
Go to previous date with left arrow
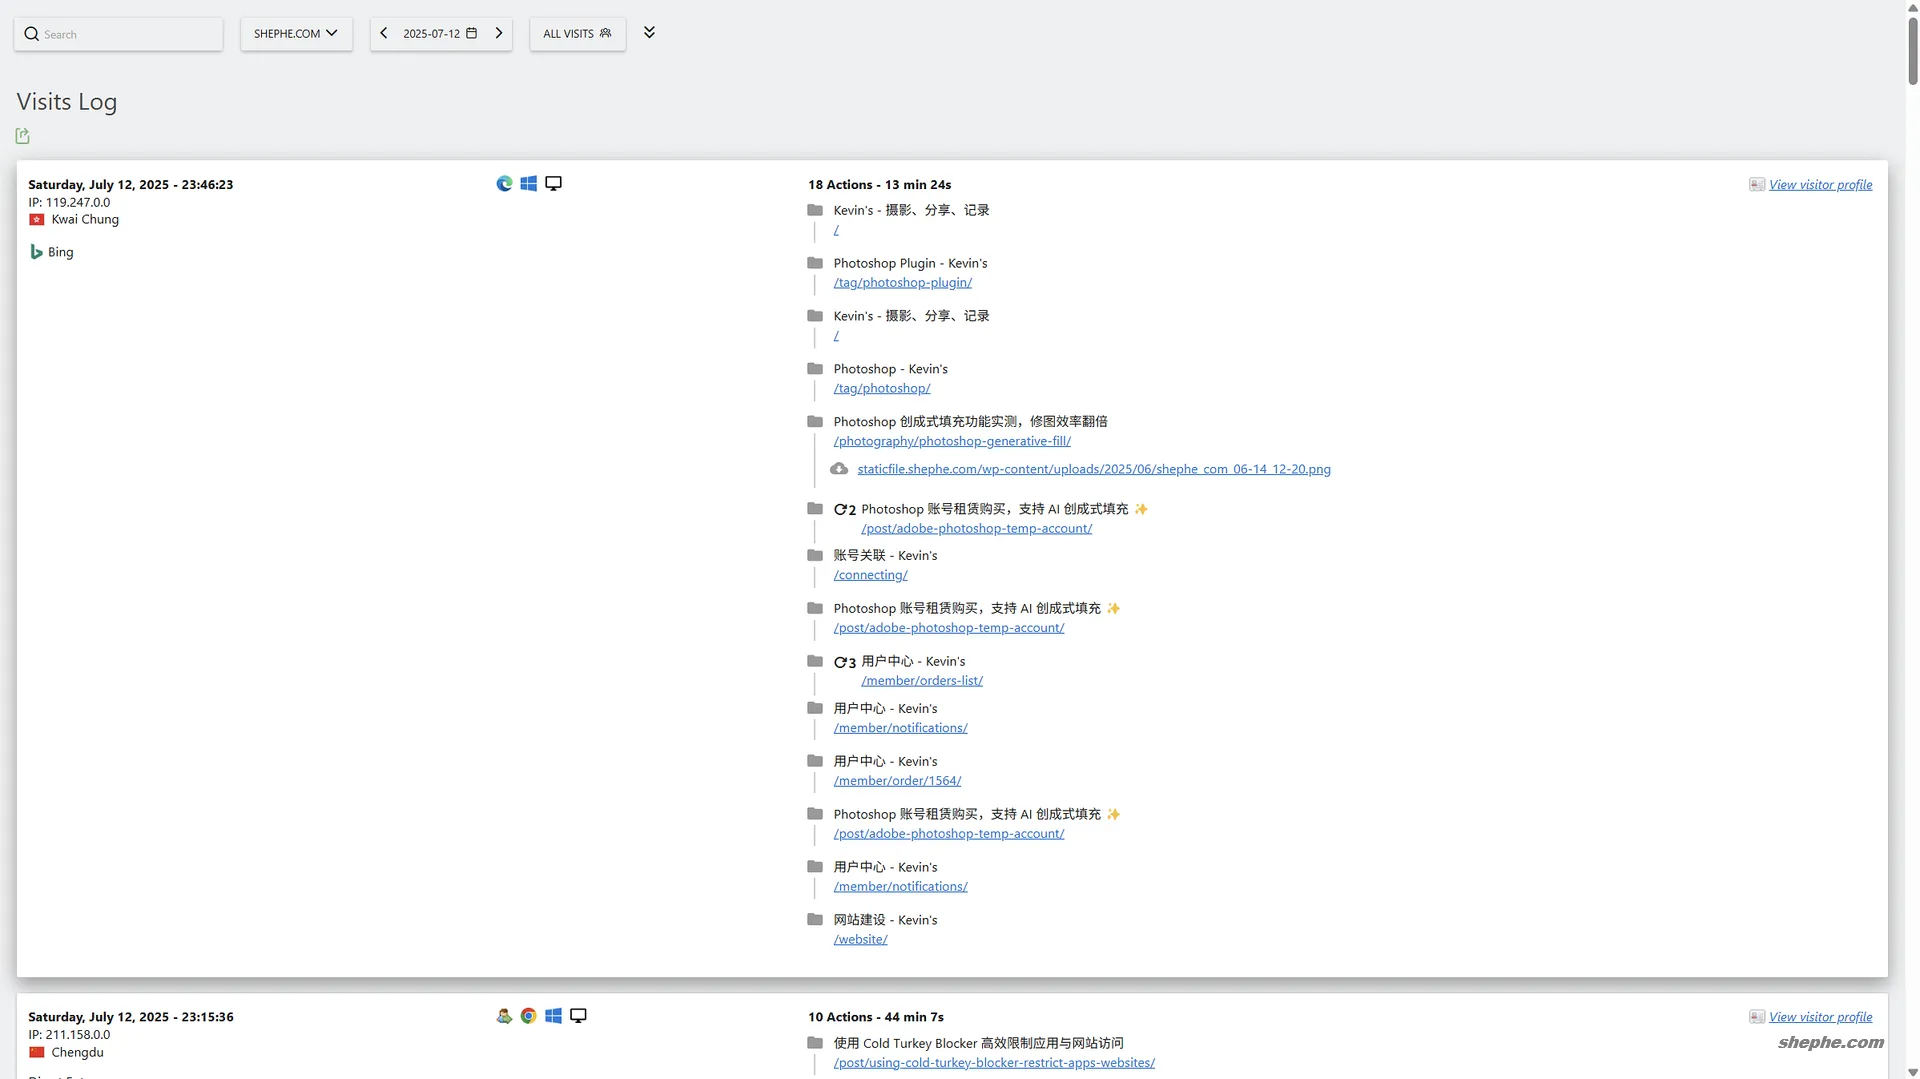tap(384, 34)
